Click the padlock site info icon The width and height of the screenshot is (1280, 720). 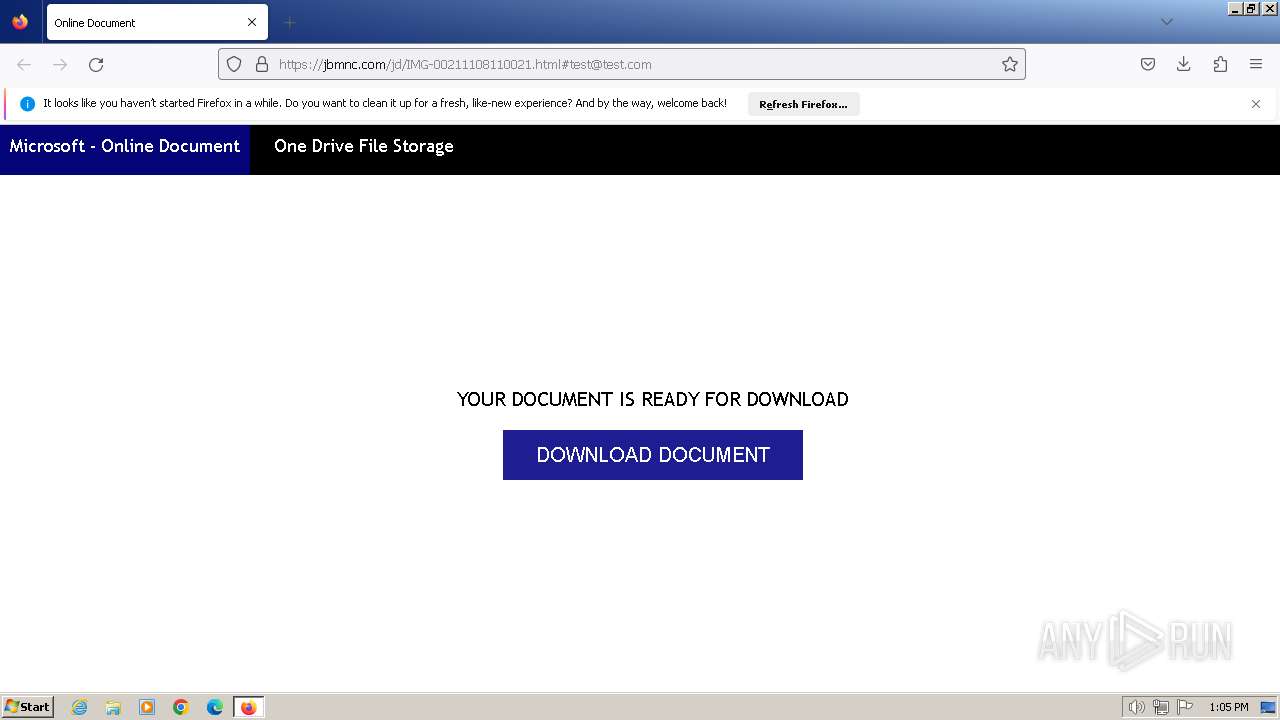(x=262, y=64)
